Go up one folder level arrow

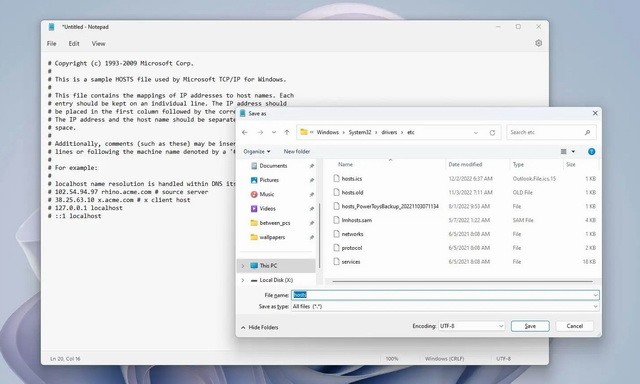287,133
